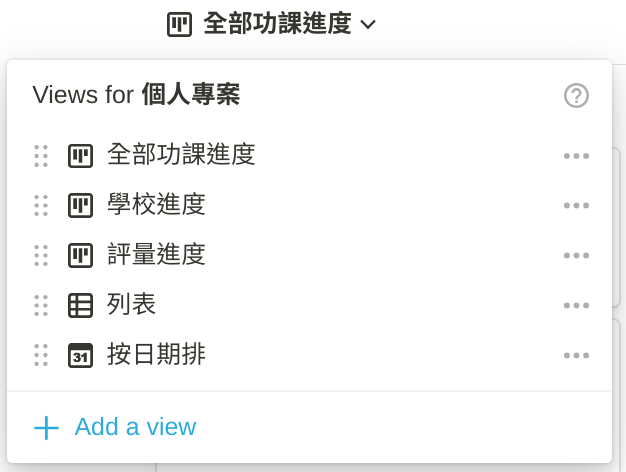This screenshot has width=626, height=472.
Task: Open more options for 全部功課進度 view
Action: pos(576,156)
